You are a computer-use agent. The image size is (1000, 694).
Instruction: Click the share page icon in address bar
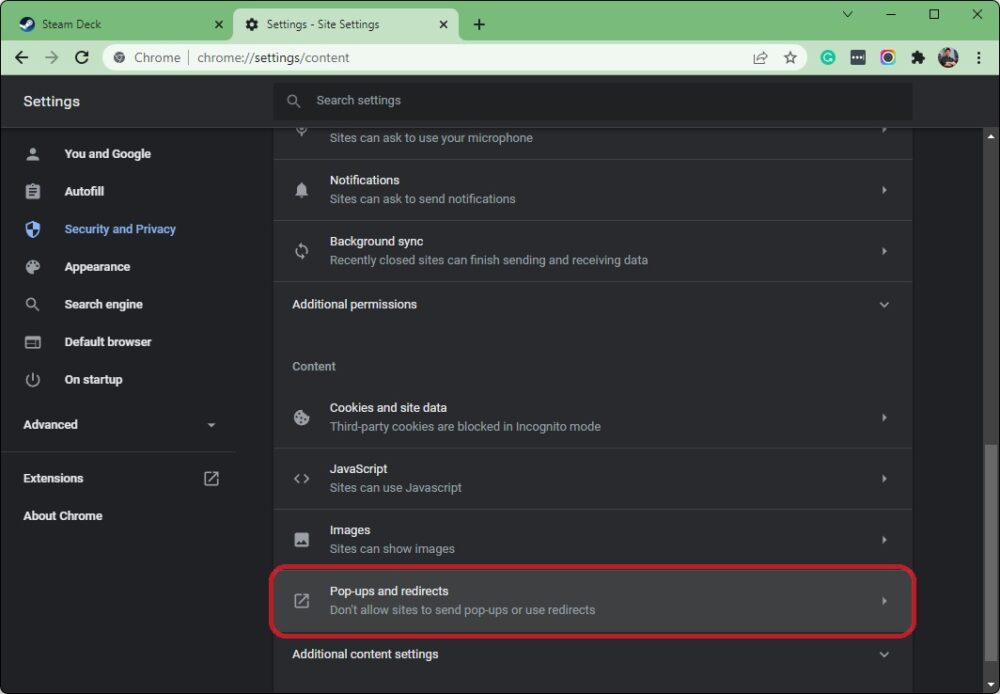pos(761,58)
